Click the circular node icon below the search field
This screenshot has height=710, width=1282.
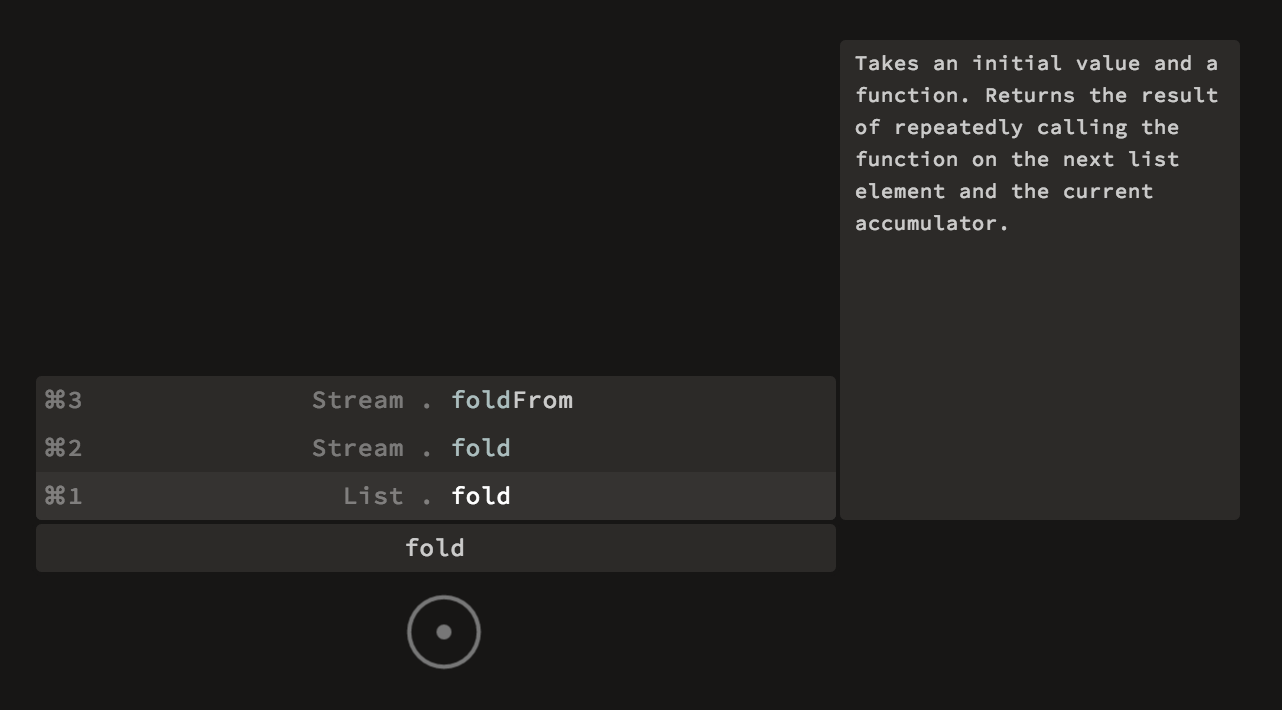[x=444, y=632]
